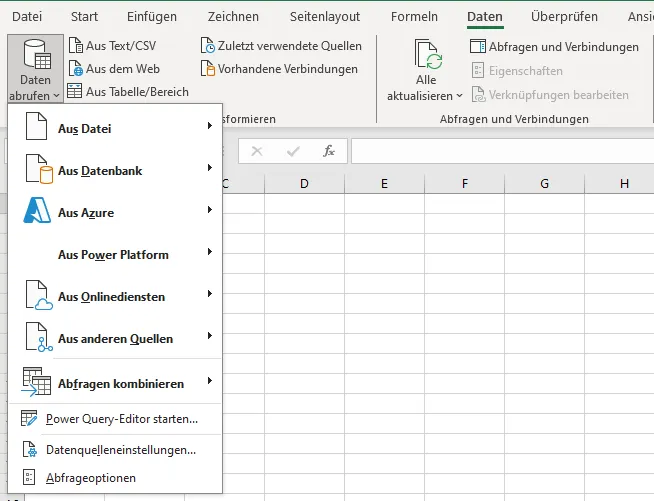Click into the formula bar input
654x501 pixels.
(x=503, y=151)
